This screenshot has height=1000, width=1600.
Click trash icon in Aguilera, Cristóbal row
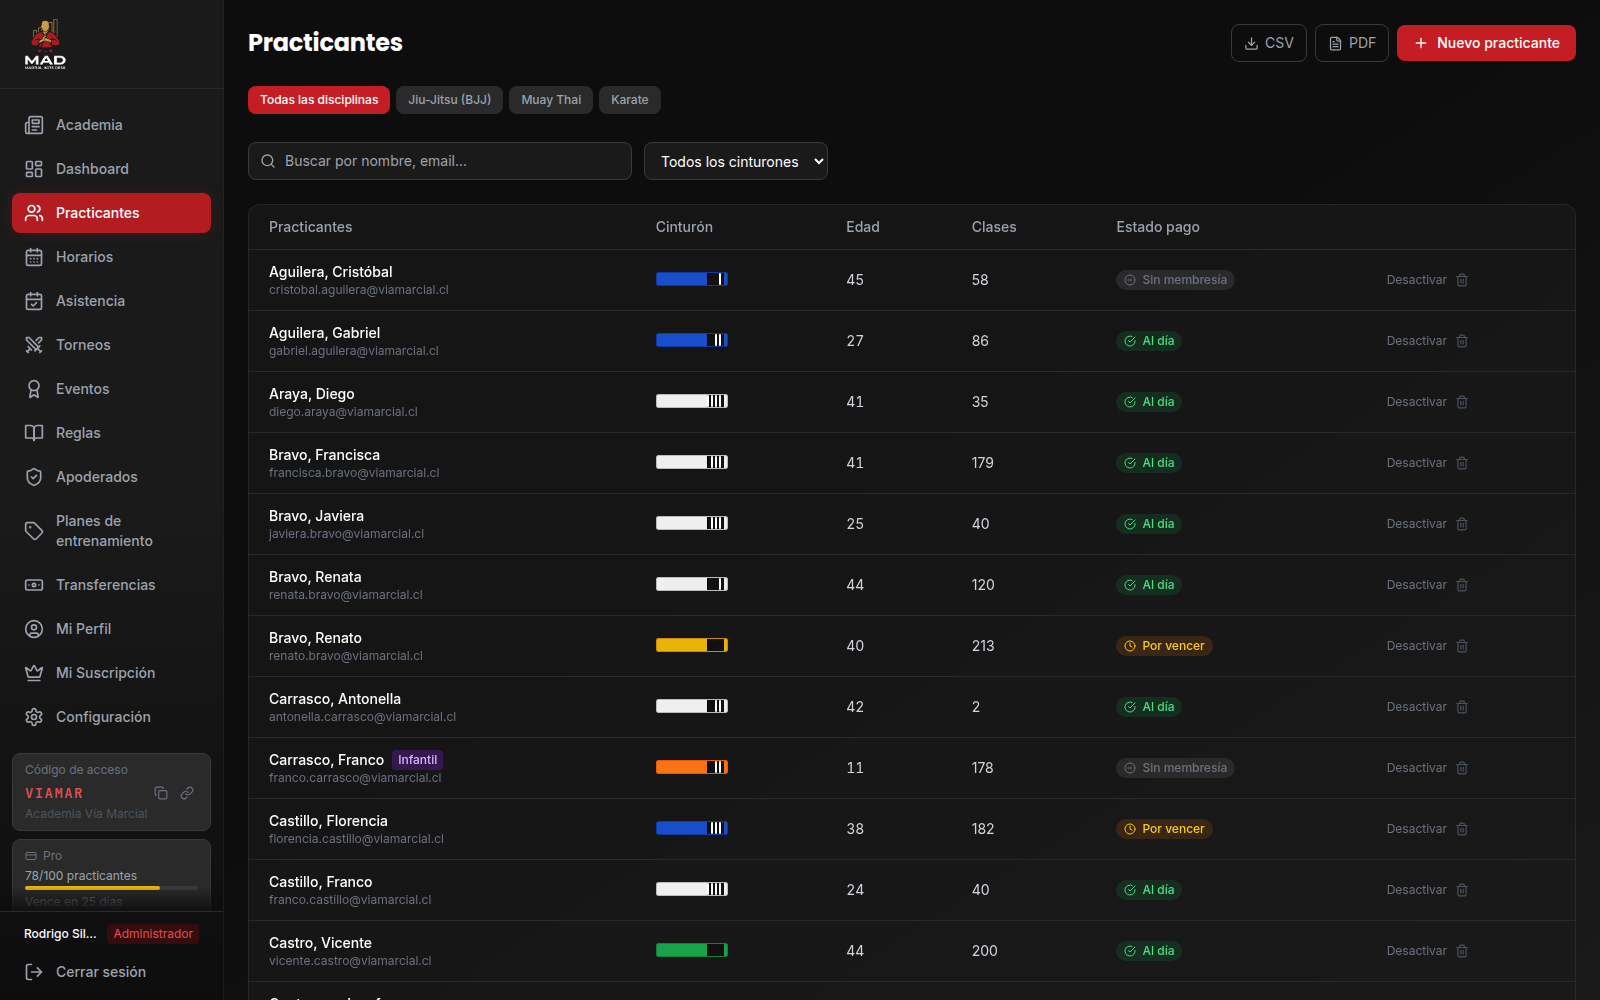point(1462,280)
